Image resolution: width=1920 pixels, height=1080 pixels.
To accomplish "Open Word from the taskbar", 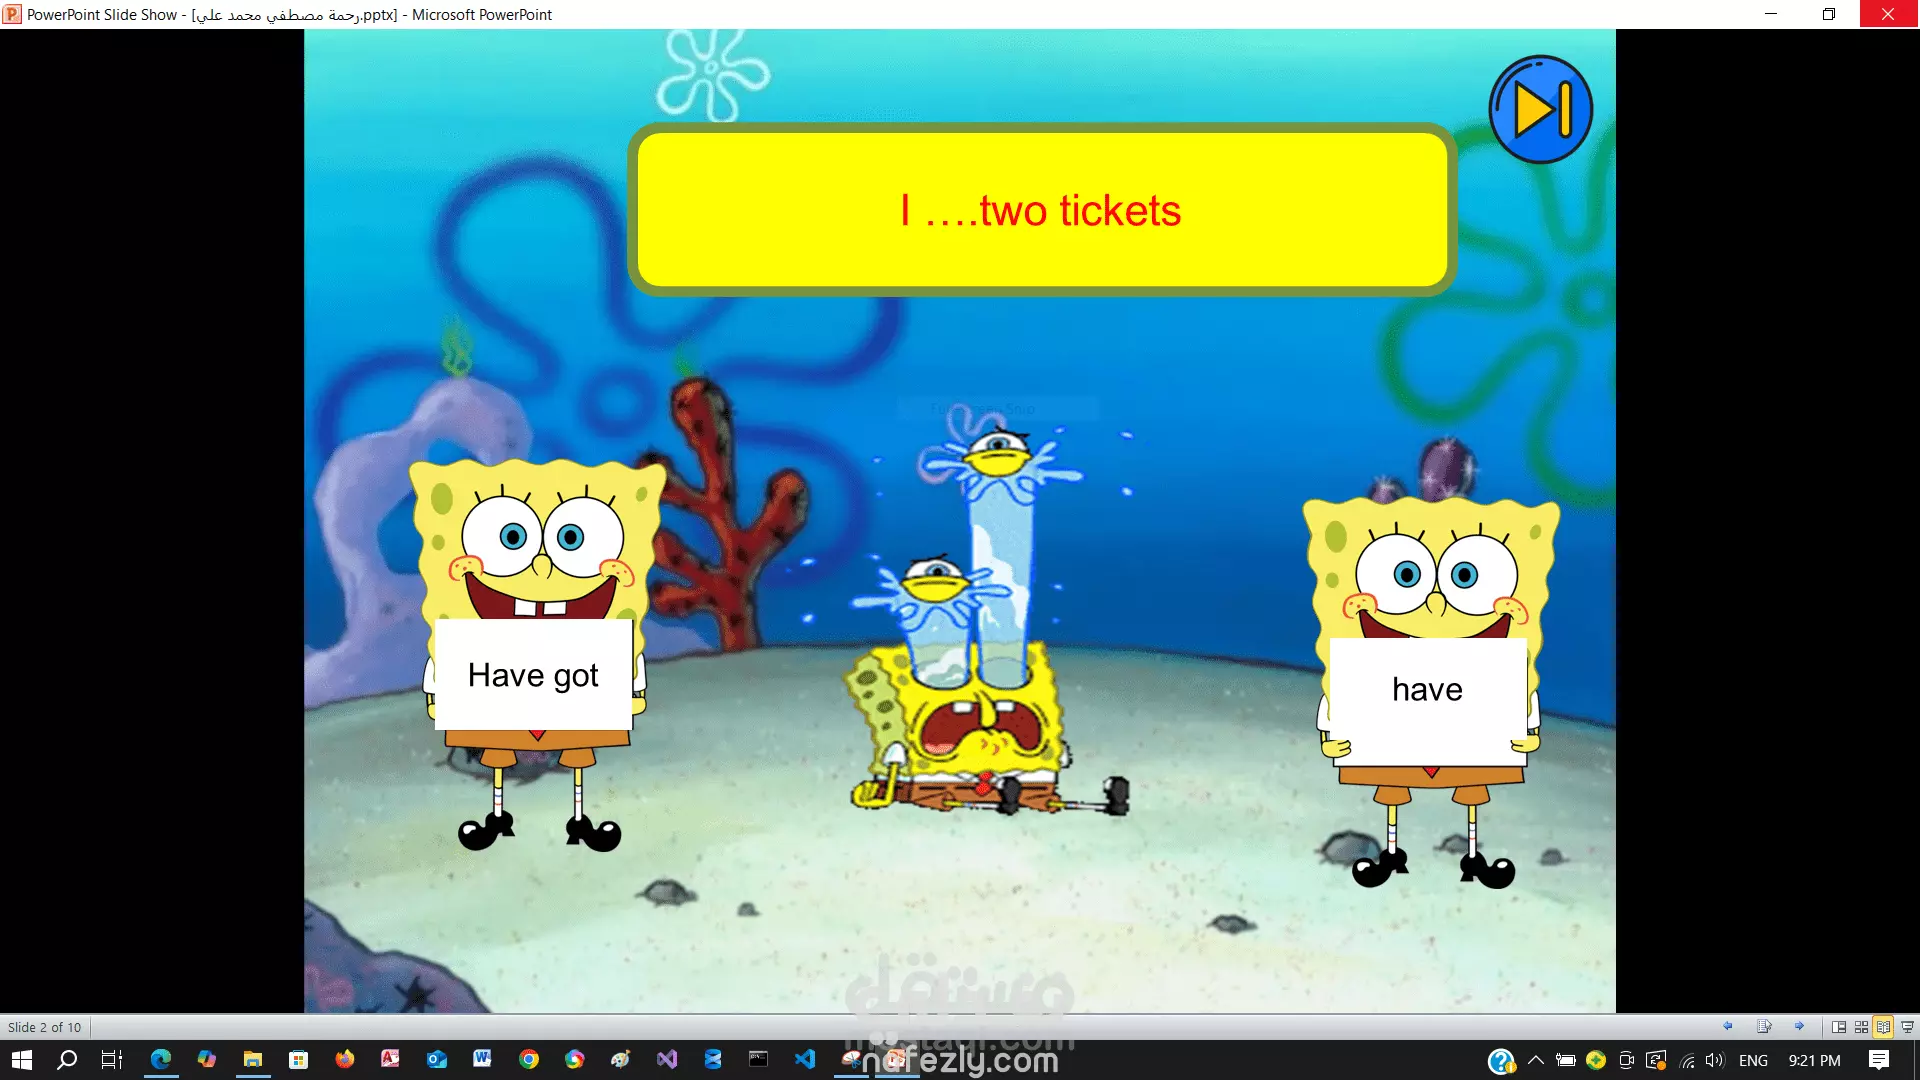I will [482, 1059].
